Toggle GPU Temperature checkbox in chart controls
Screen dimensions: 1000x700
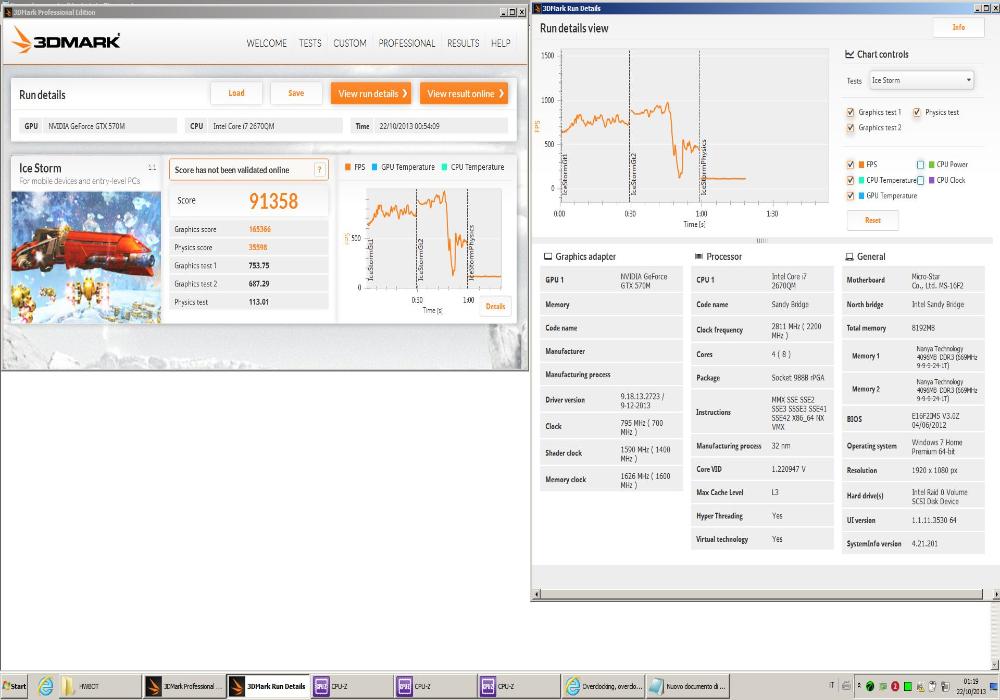(850, 196)
